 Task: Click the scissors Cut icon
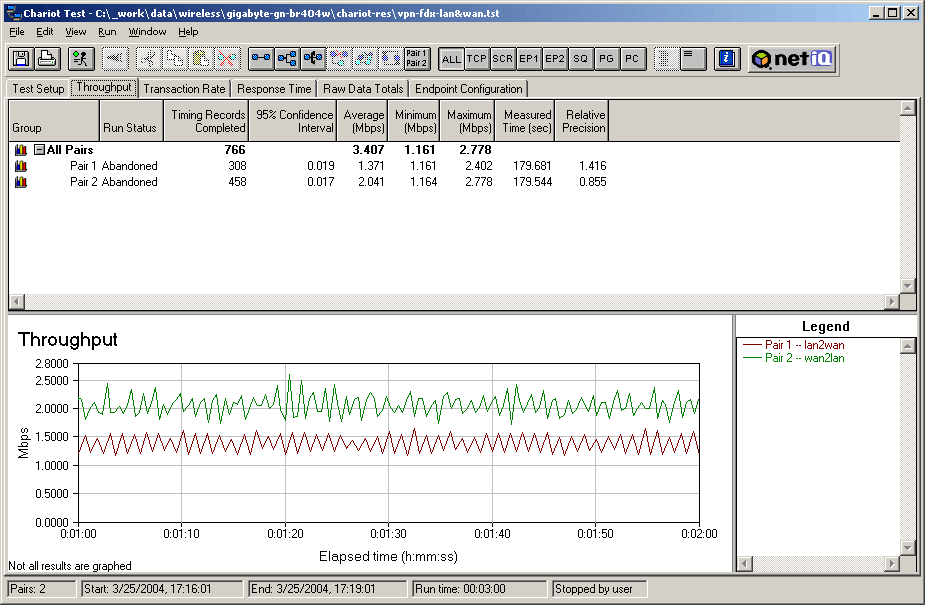(x=150, y=59)
